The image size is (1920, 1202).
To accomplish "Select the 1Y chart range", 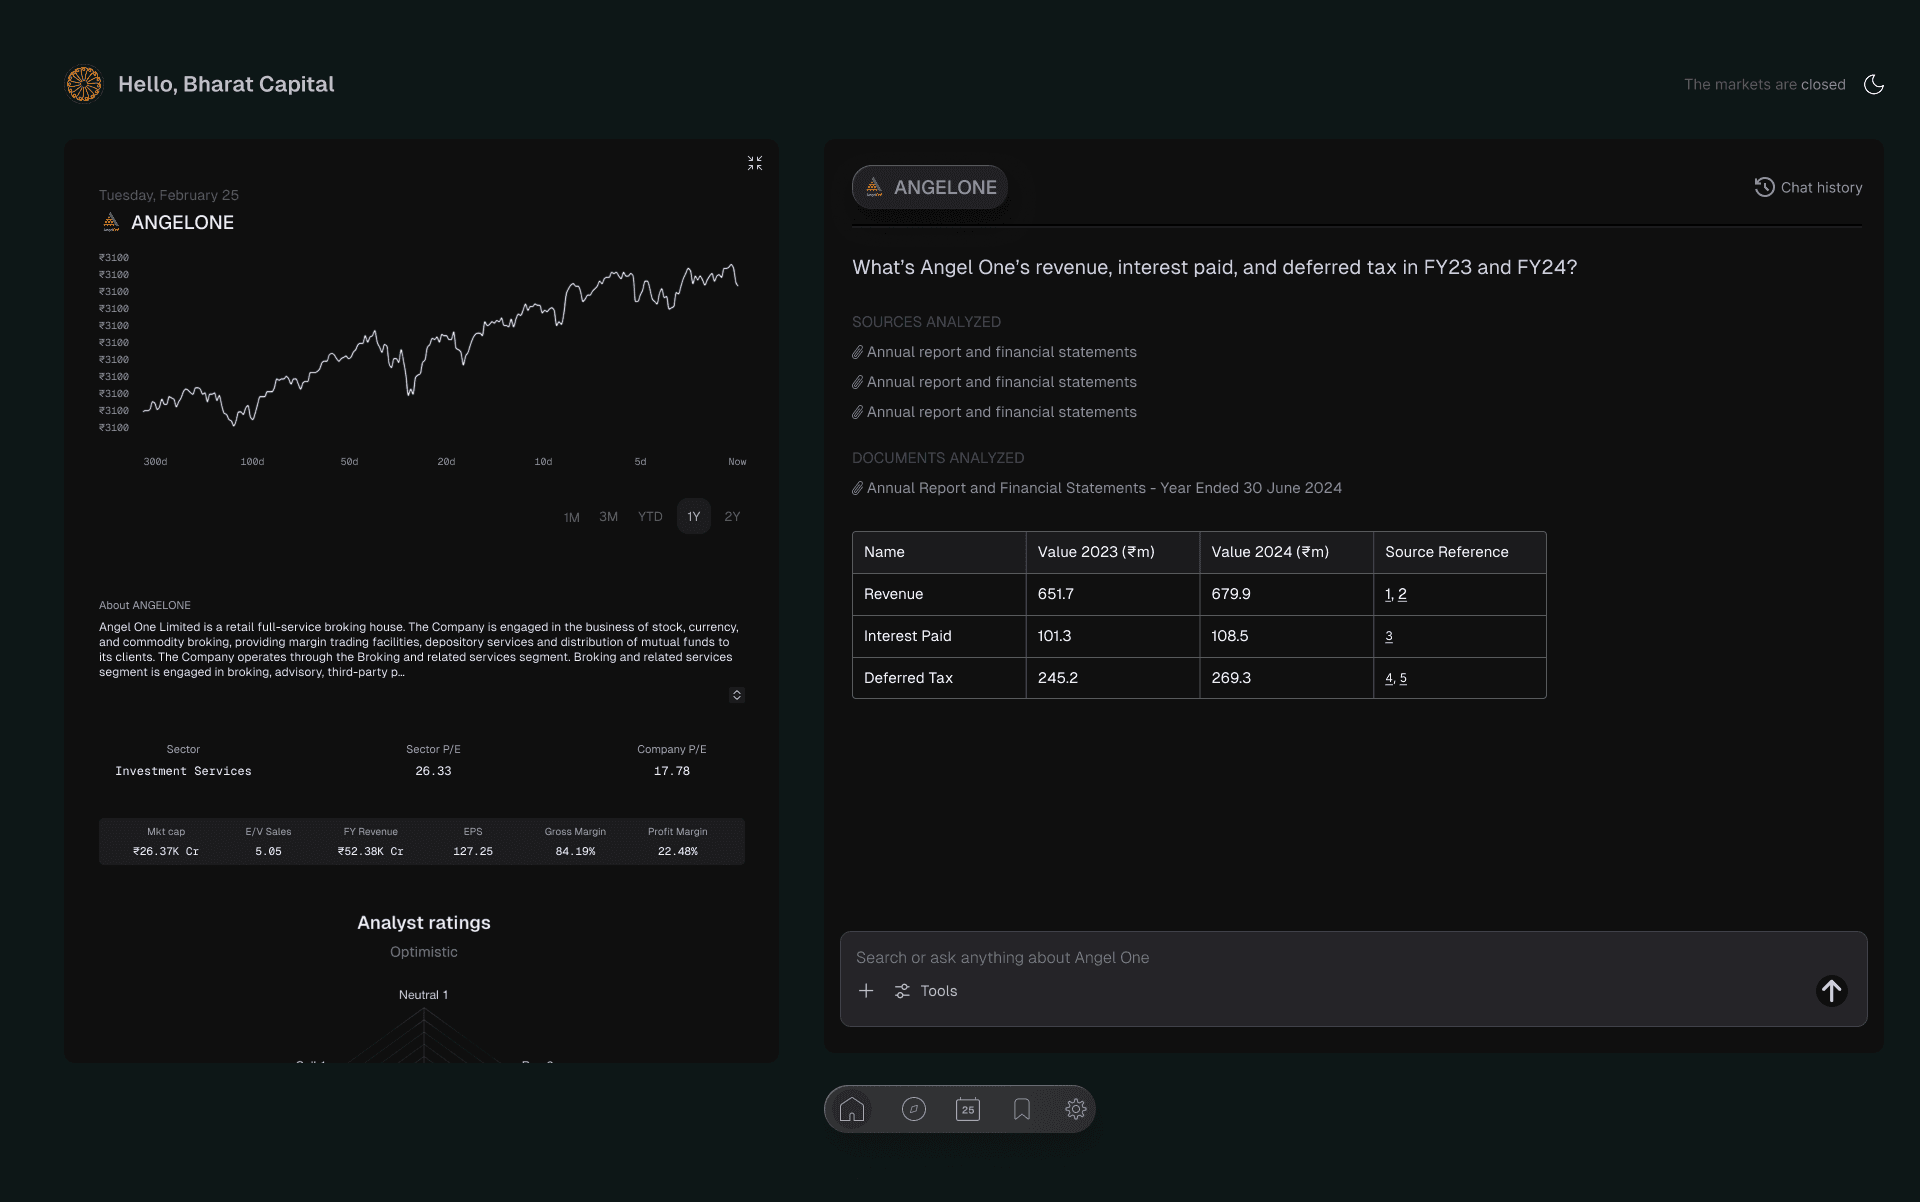I will pos(693,516).
